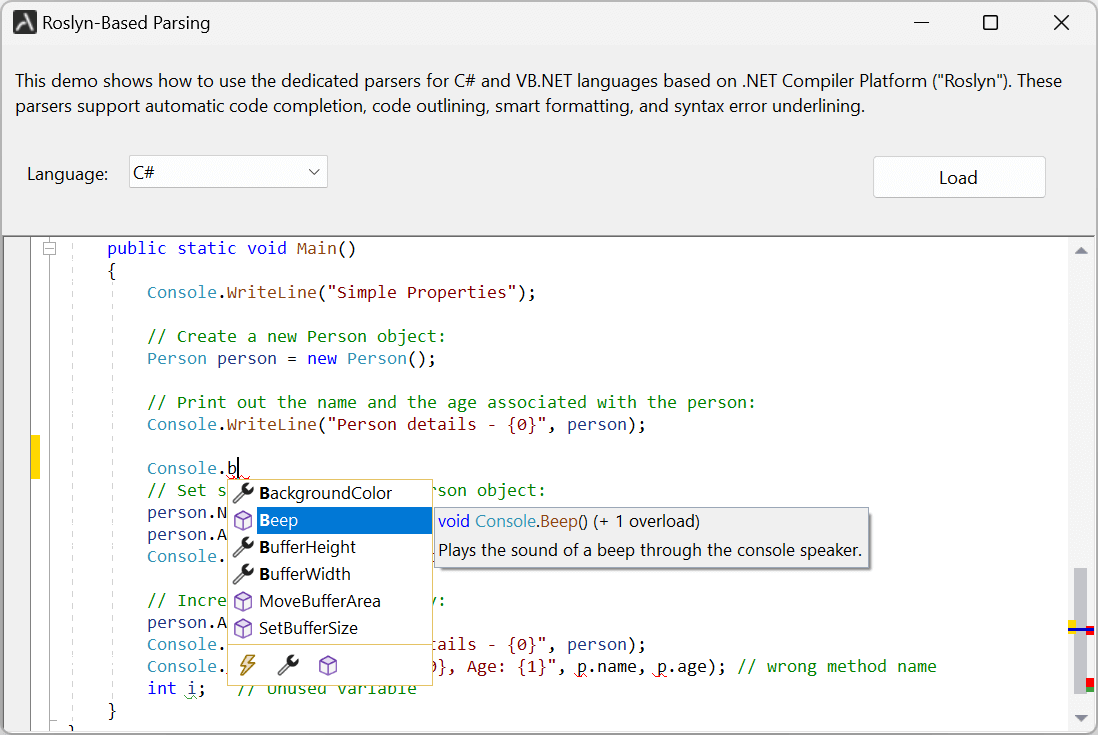Click the wrench icon beside BufferWidth
Viewport: 1098px width, 735px height.
coord(243,574)
